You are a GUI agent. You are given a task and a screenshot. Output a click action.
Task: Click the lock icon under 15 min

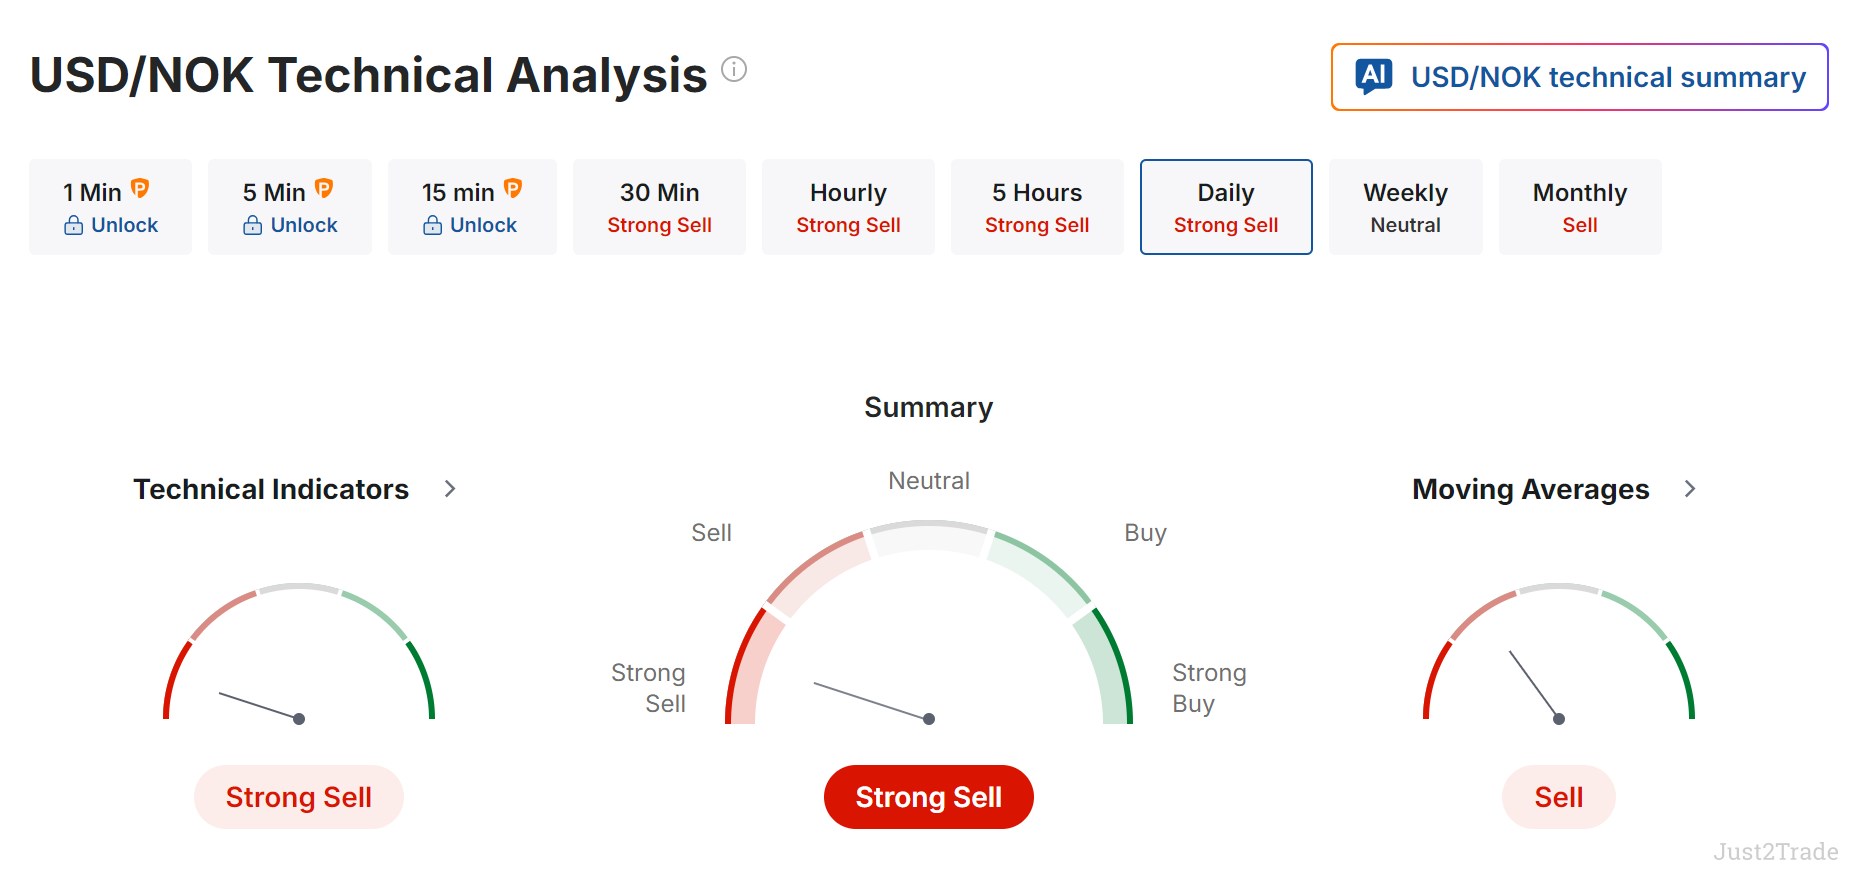[x=432, y=225]
